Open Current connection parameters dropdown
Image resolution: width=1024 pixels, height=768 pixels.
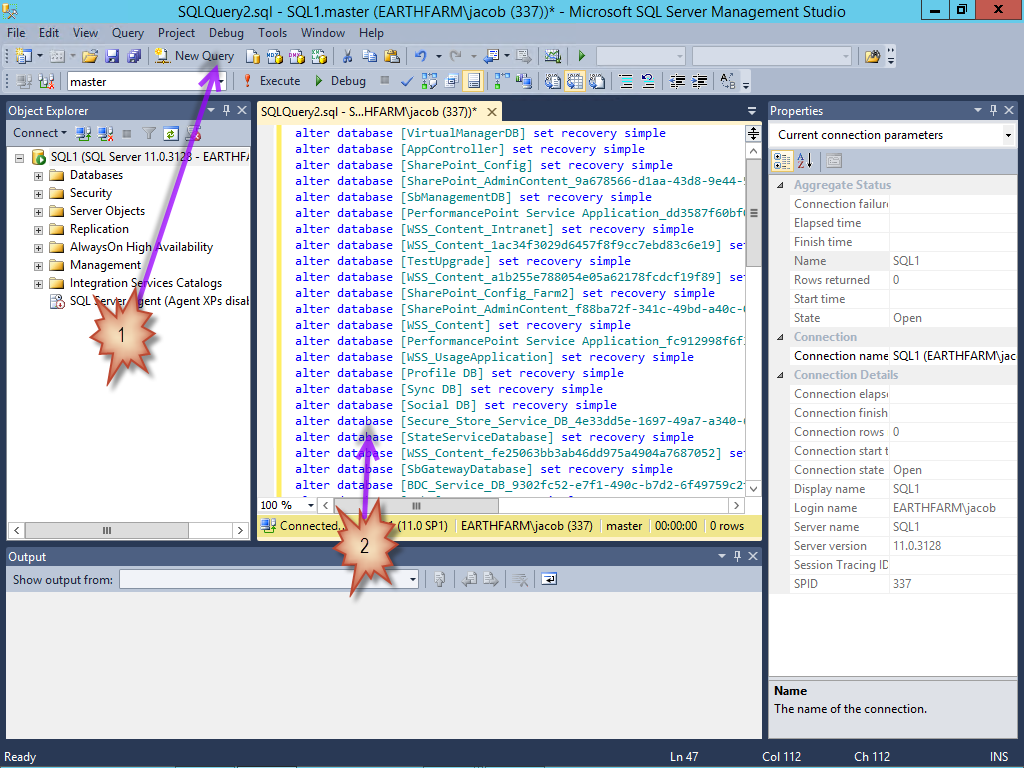click(x=1008, y=135)
